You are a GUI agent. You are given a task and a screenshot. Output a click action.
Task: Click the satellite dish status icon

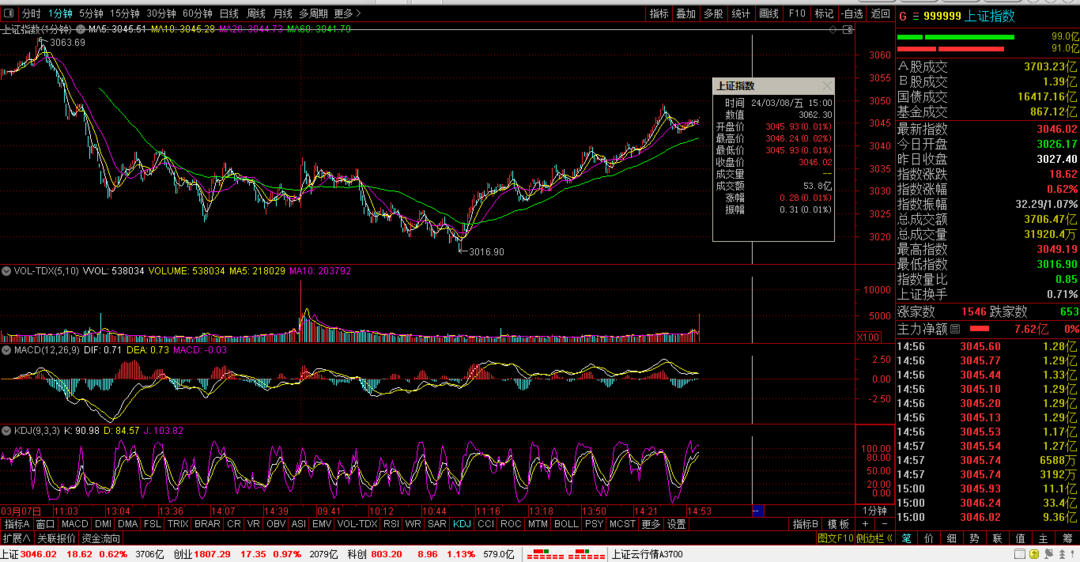click(x=1048, y=554)
